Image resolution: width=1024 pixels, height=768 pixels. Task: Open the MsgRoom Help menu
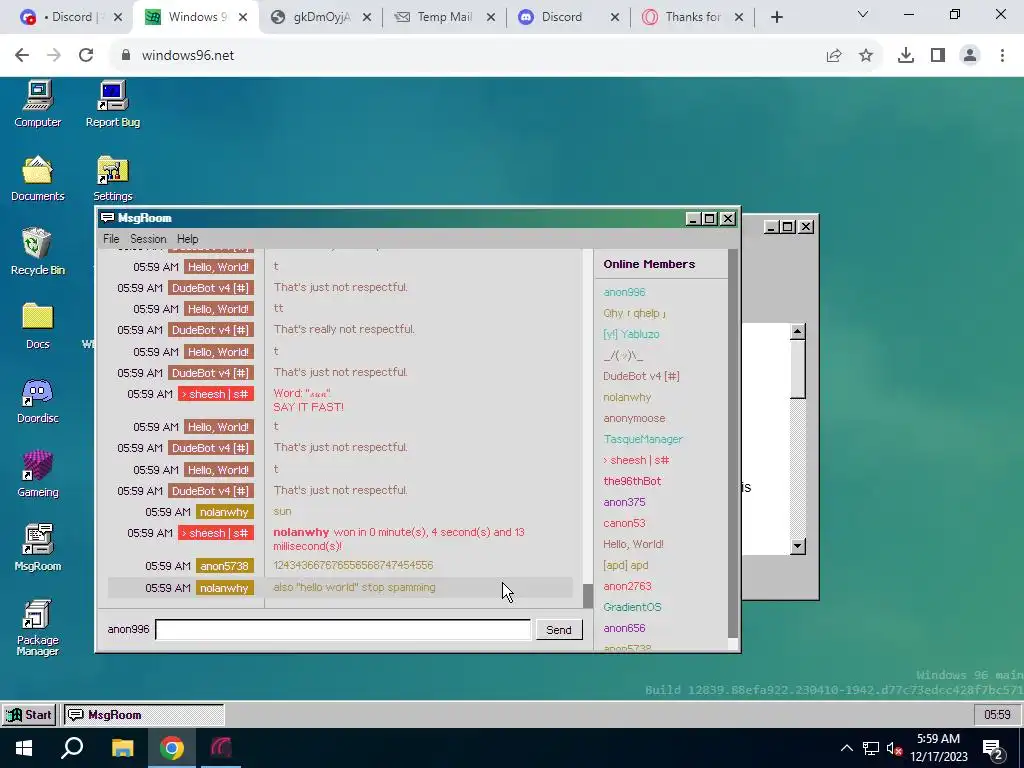[x=187, y=239]
